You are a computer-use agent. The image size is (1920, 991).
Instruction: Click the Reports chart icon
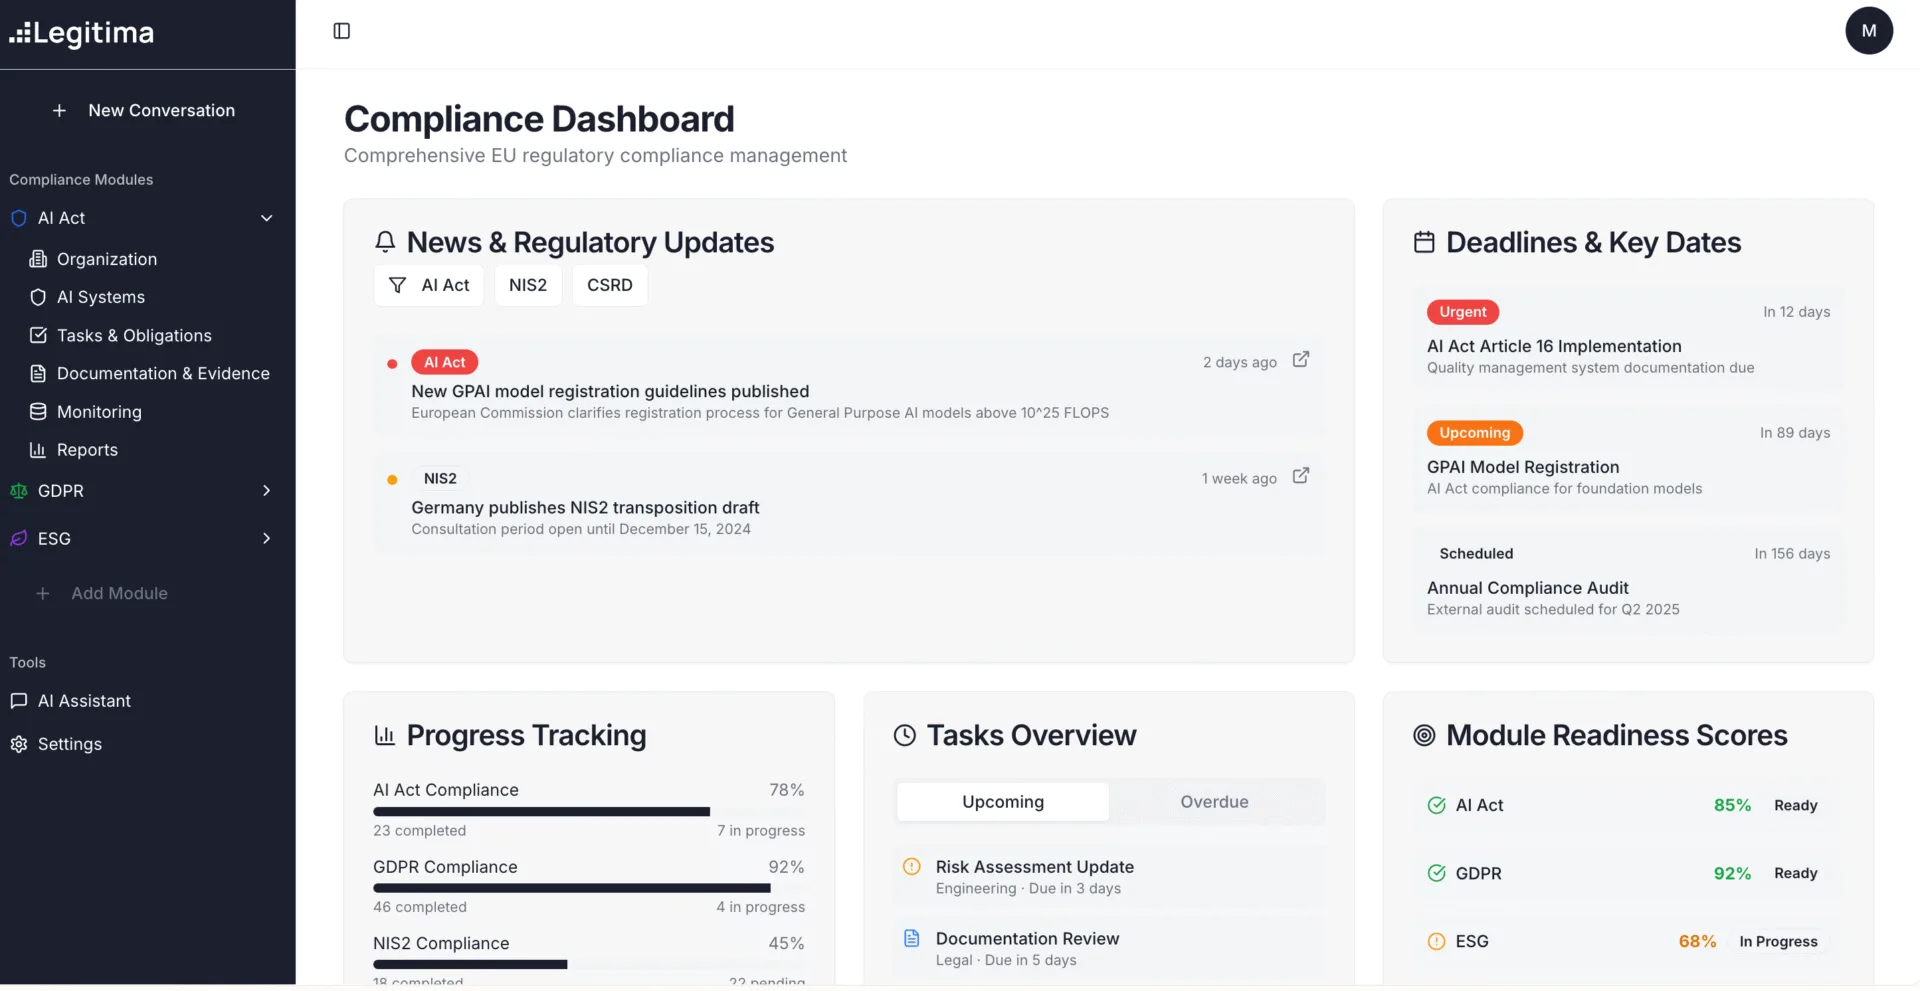click(38, 450)
